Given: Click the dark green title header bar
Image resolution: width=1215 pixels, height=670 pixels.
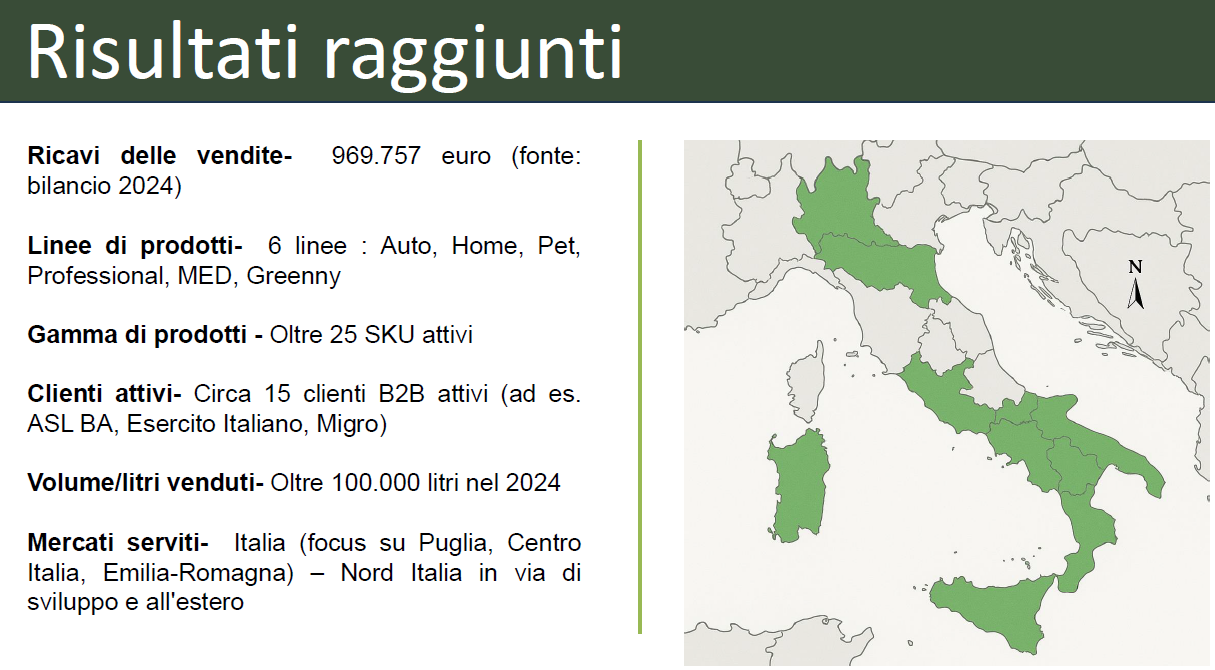Looking at the screenshot, I should [900, 50].
